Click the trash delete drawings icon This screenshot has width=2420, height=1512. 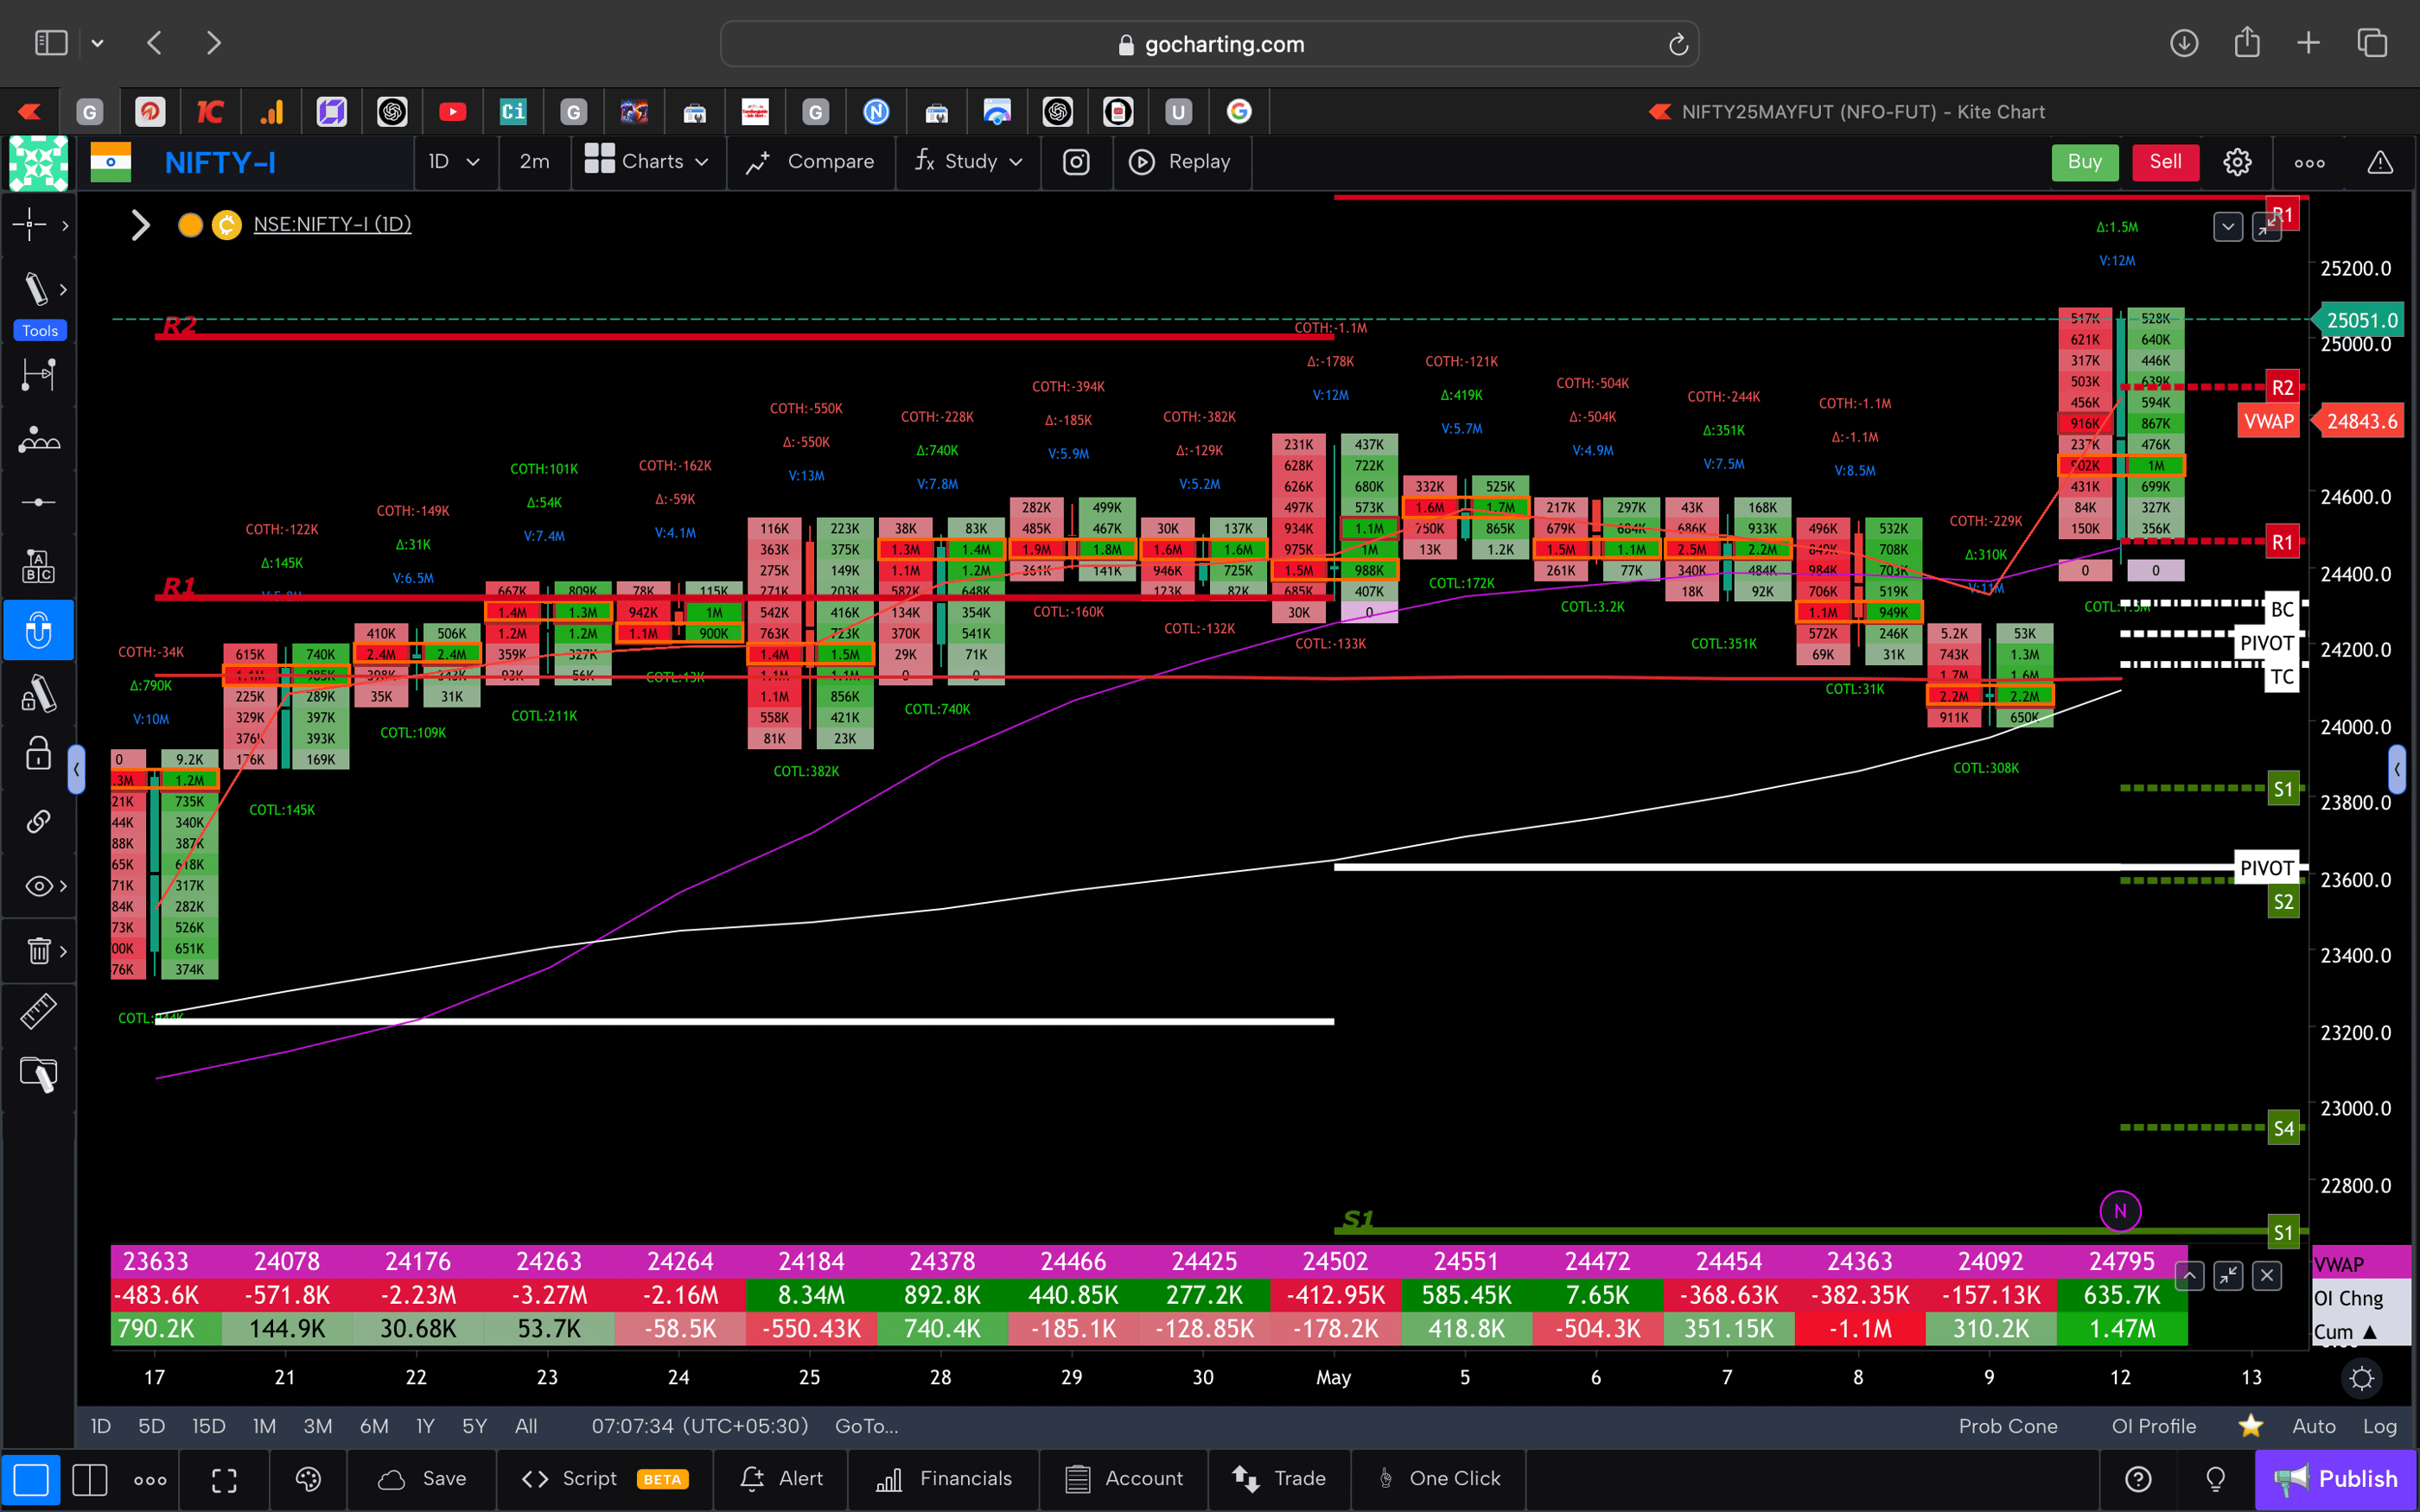point(38,950)
